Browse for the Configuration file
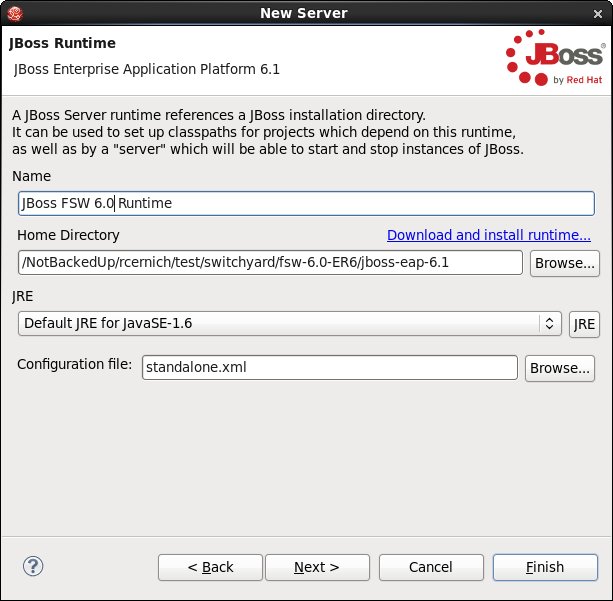This screenshot has height=601, width=613. (x=560, y=368)
